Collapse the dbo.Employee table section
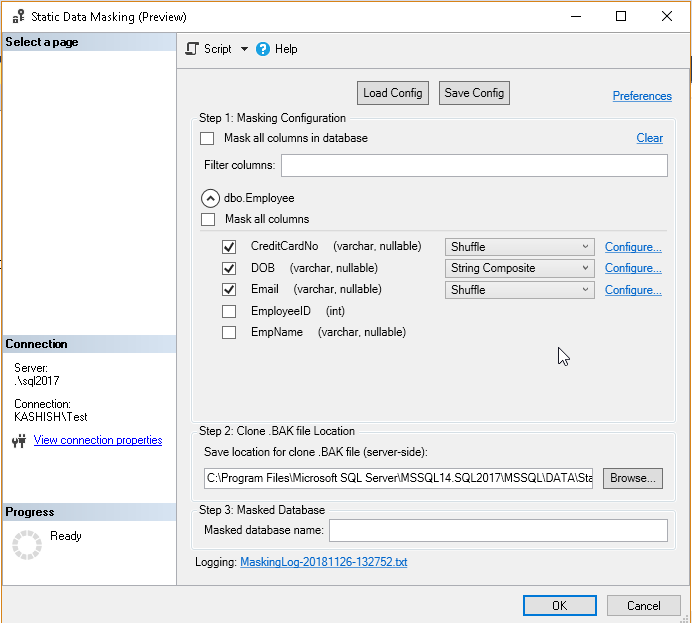Image resolution: width=692 pixels, height=623 pixels. (210, 198)
